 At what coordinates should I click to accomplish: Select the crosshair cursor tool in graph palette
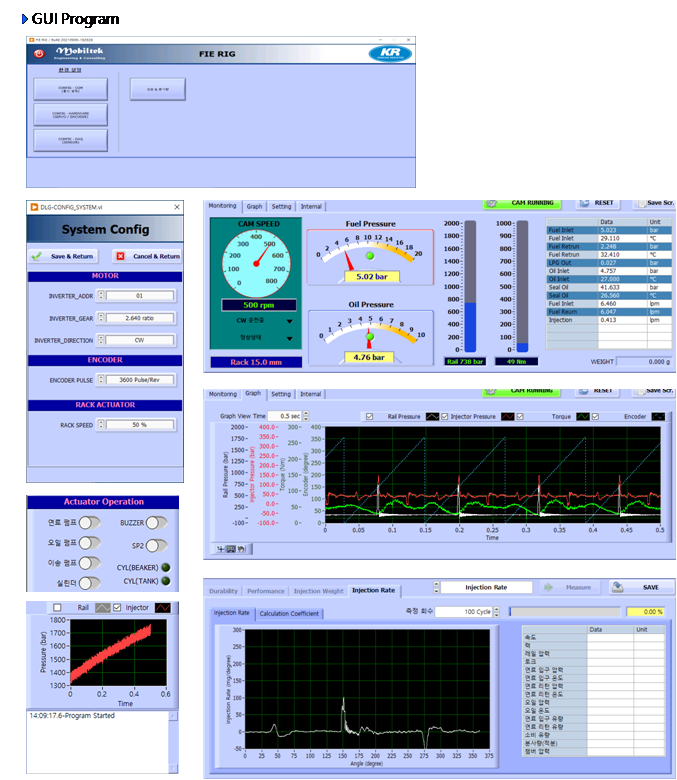[221, 549]
